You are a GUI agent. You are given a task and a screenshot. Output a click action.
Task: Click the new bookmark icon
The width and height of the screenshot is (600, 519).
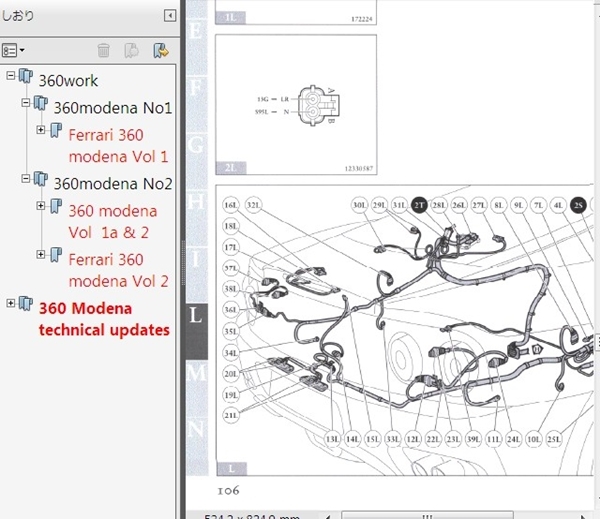coord(131,50)
